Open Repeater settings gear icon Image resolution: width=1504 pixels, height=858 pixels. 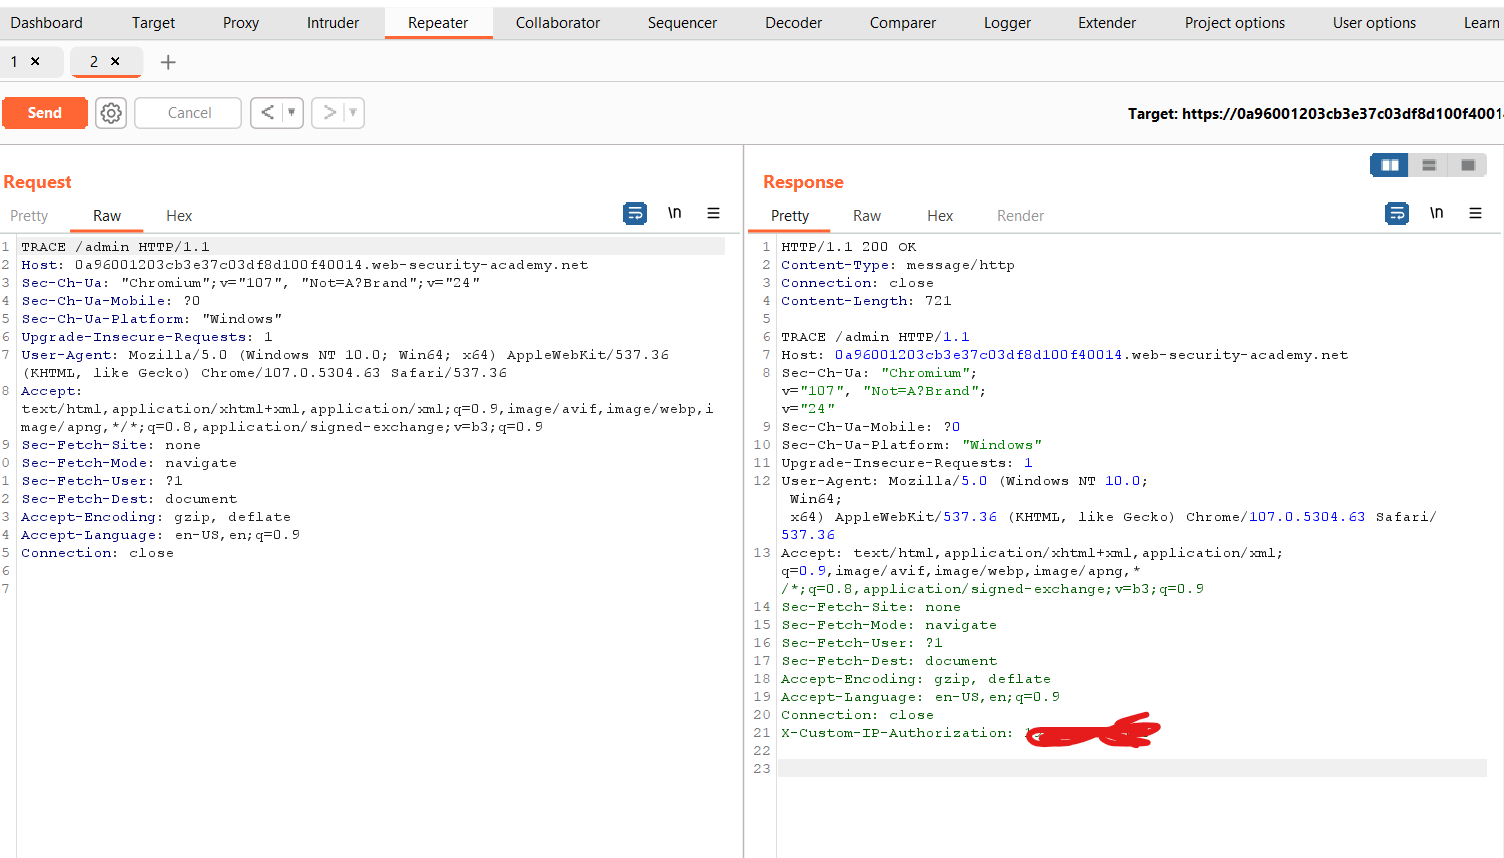[x=111, y=113]
